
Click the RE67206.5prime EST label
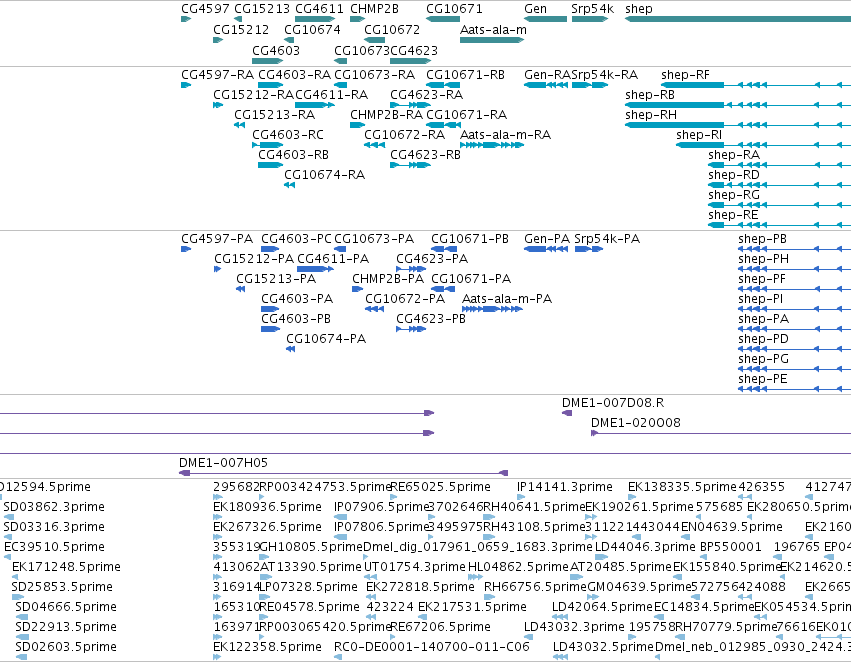(x=440, y=627)
